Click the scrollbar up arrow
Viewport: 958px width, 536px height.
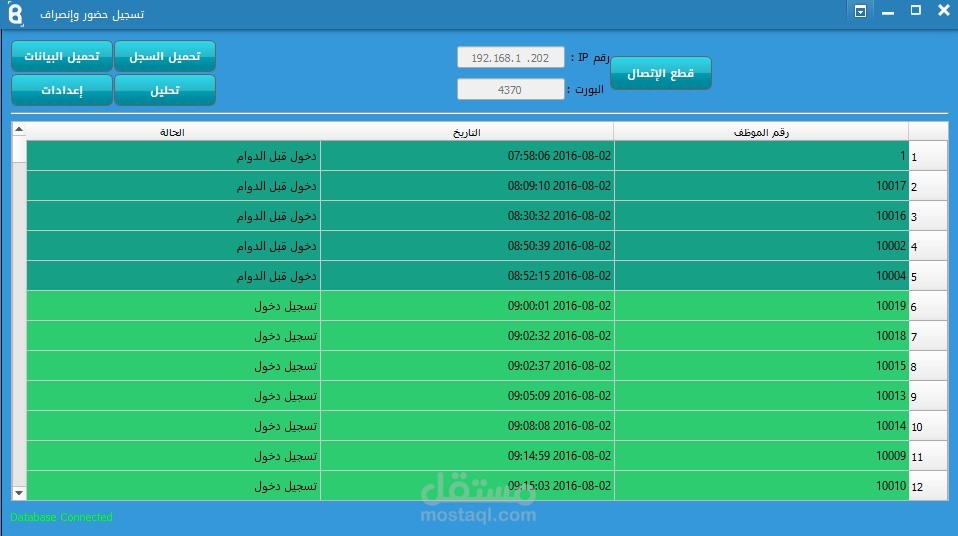pyautogui.click(x=19, y=129)
